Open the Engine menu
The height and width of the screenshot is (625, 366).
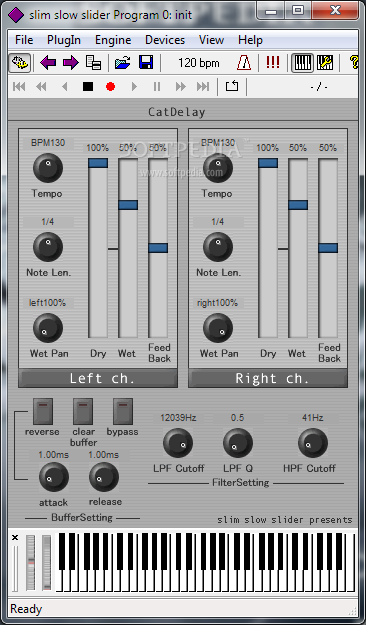tap(113, 40)
